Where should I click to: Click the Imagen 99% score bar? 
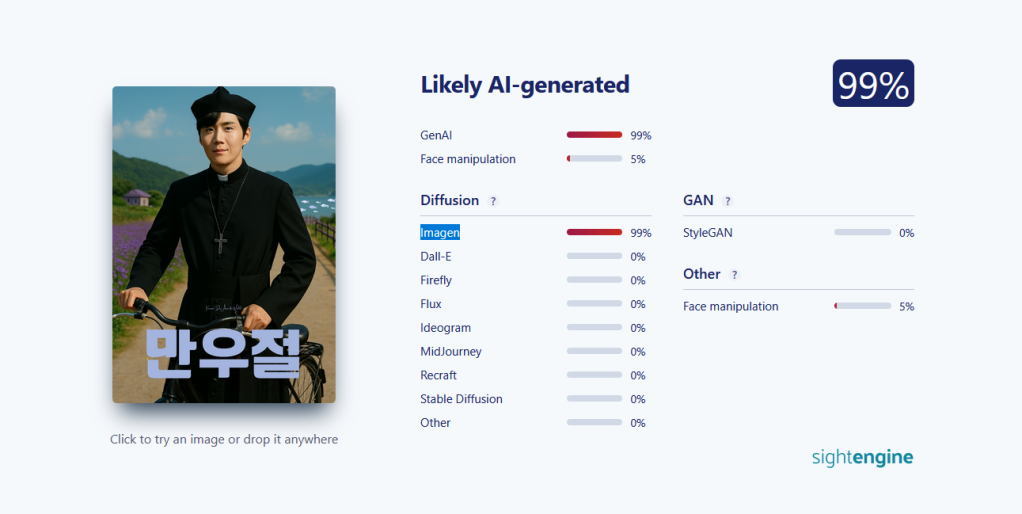pyautogui.click(x=594, y=232)
